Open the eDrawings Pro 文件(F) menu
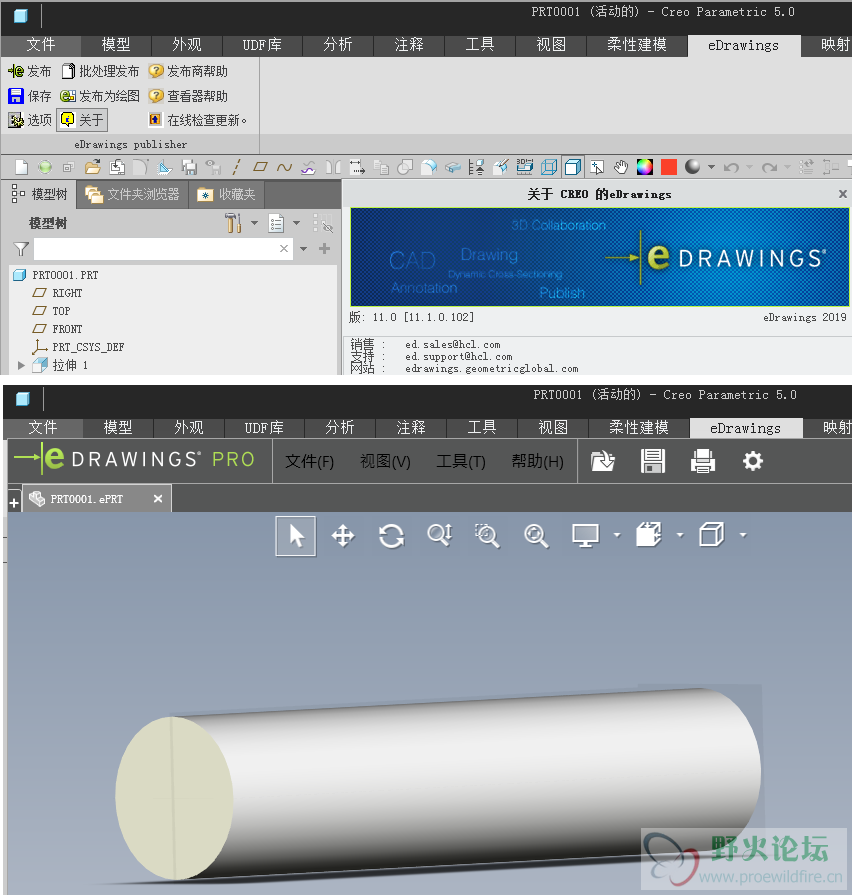Viewport: 852px width, 895px height. click(x=309, y=461)
